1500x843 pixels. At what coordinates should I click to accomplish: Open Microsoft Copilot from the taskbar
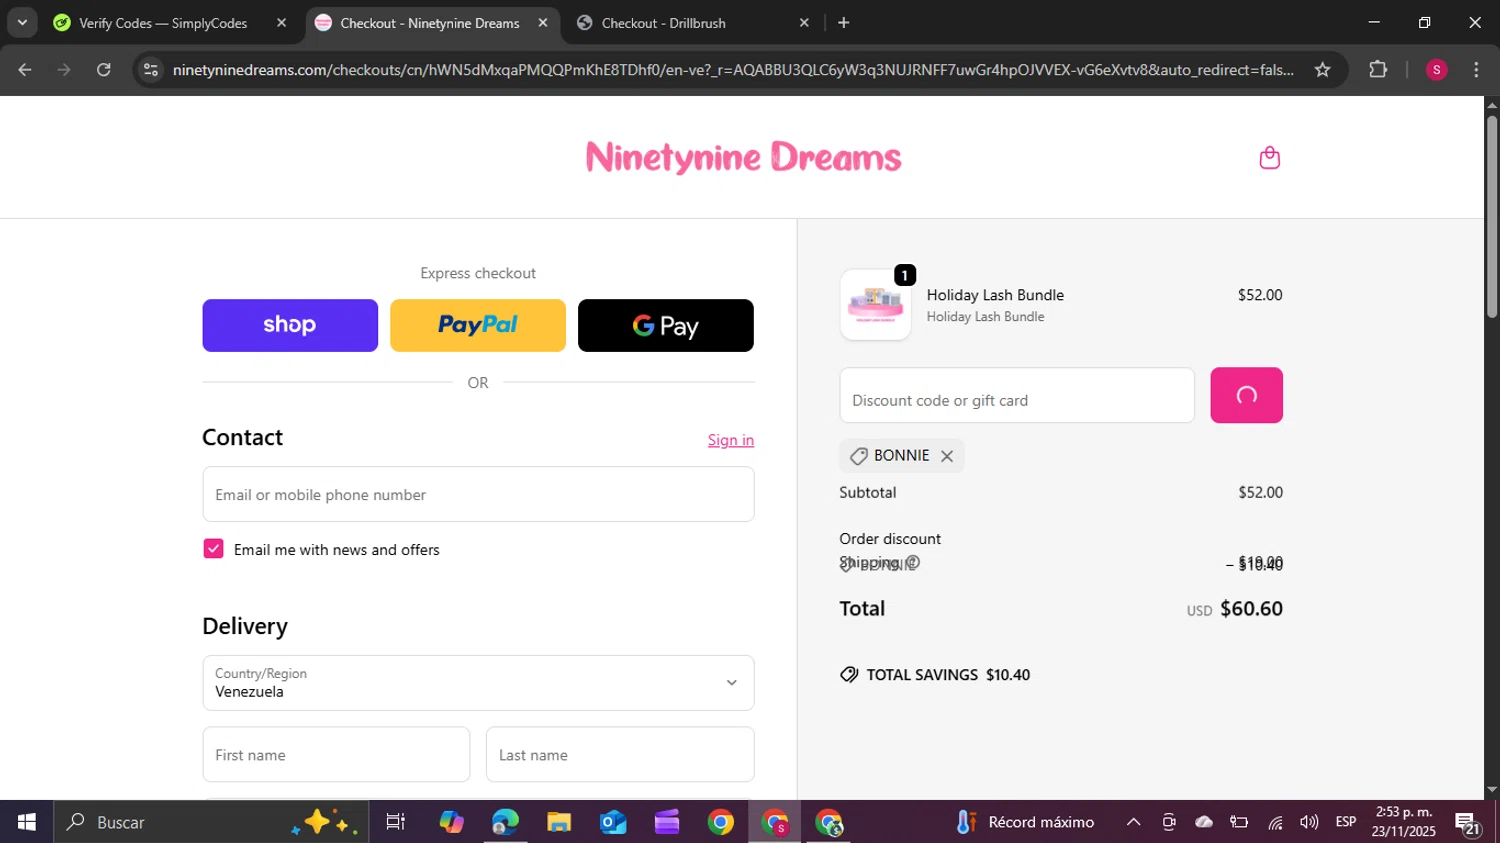tap(451, 822)
